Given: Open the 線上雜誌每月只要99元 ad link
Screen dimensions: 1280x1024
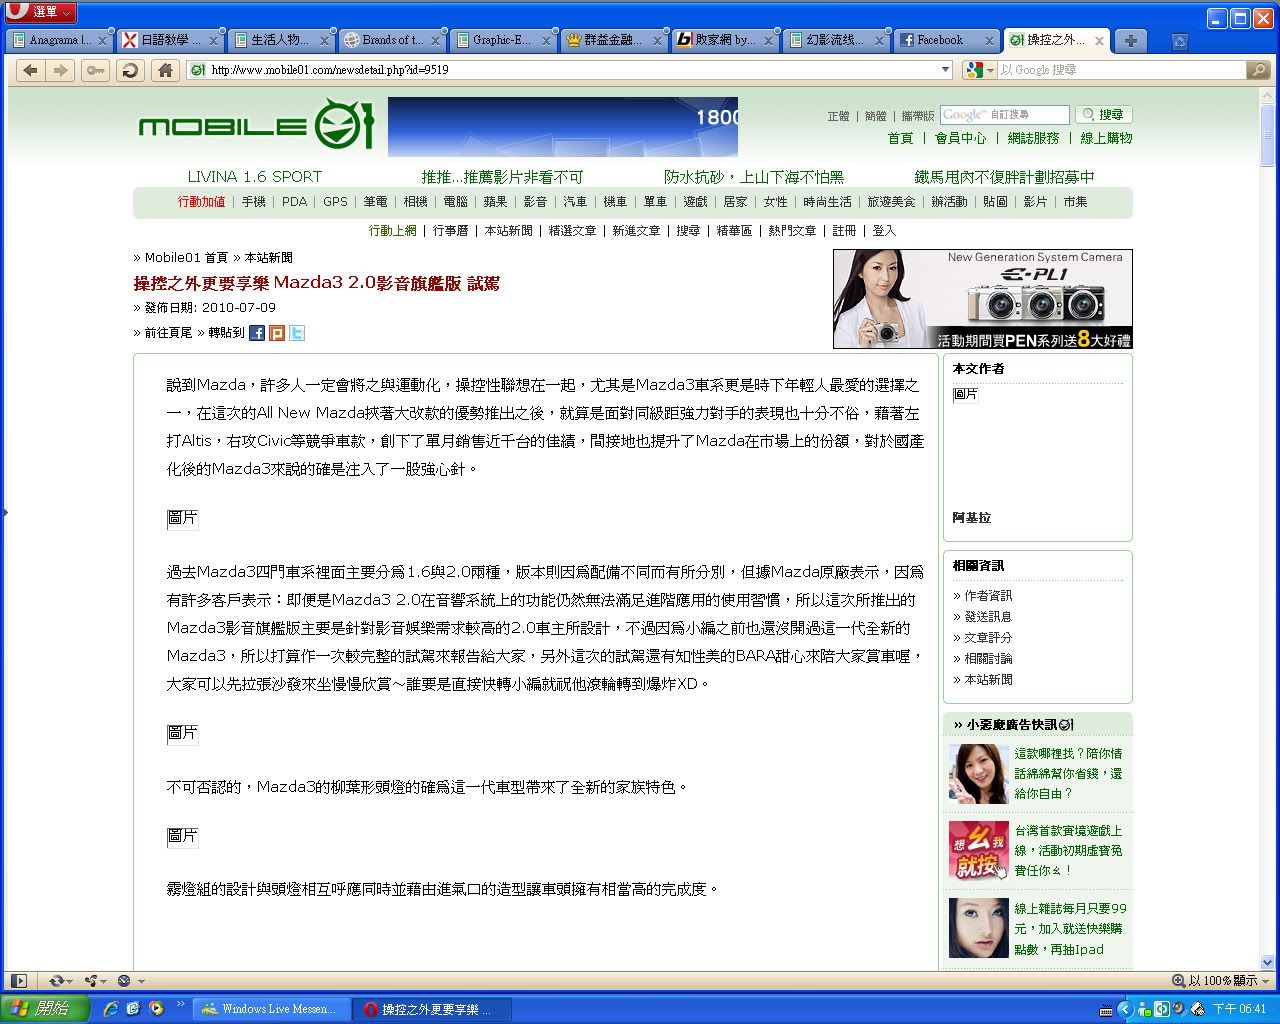Looking at the screenshot, I should [1070, 929].
